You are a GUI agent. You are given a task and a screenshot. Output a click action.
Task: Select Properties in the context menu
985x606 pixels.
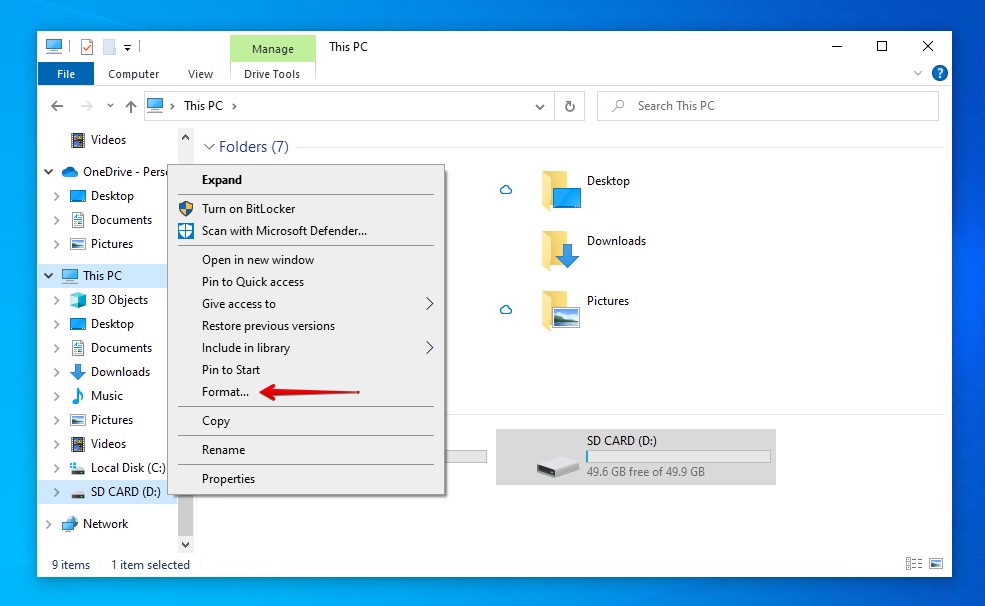tap(228, 479)
